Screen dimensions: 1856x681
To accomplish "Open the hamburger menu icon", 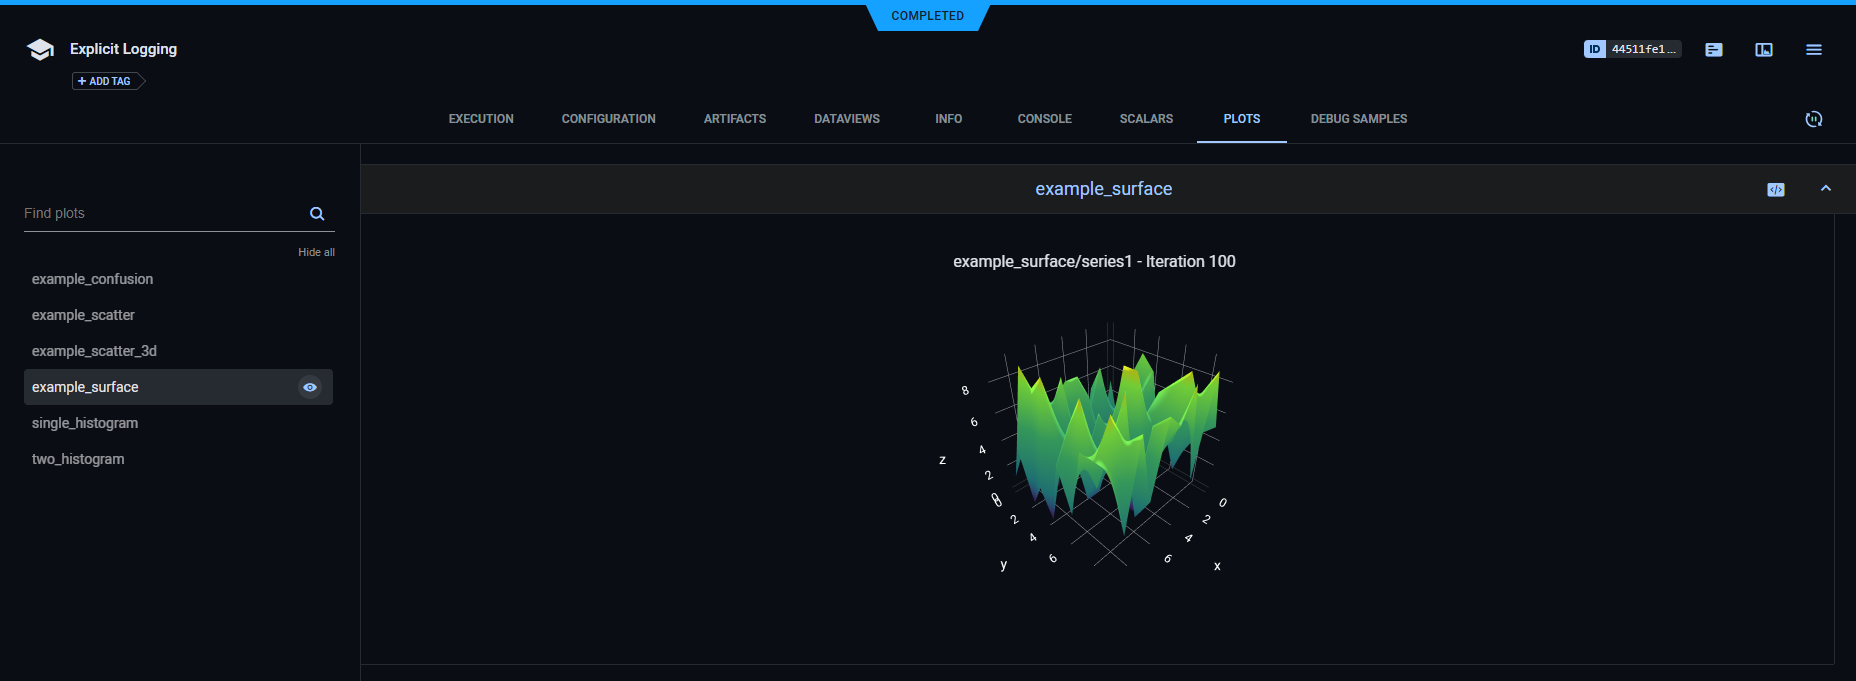I will (x=1813, y=50).
